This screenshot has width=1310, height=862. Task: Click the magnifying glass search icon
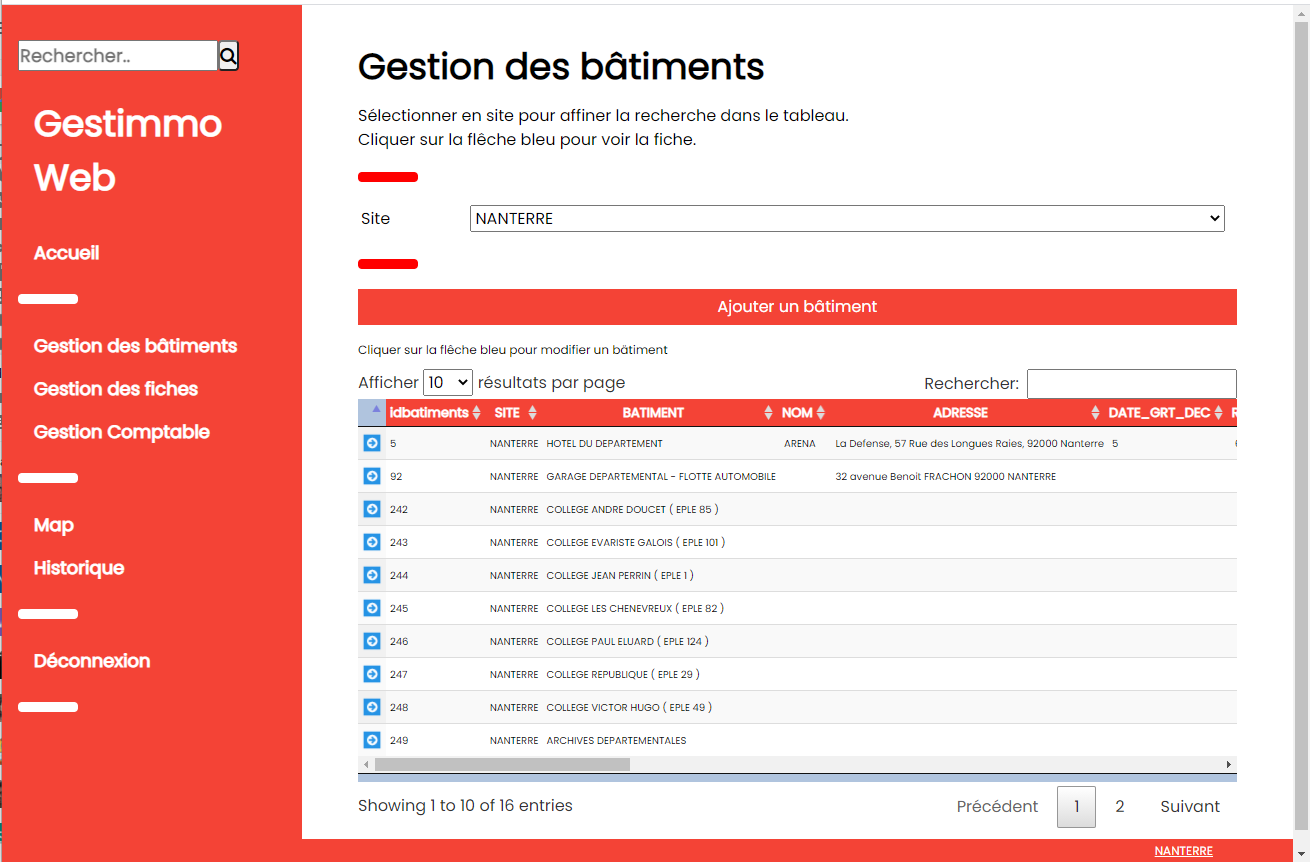click(228, 56)
